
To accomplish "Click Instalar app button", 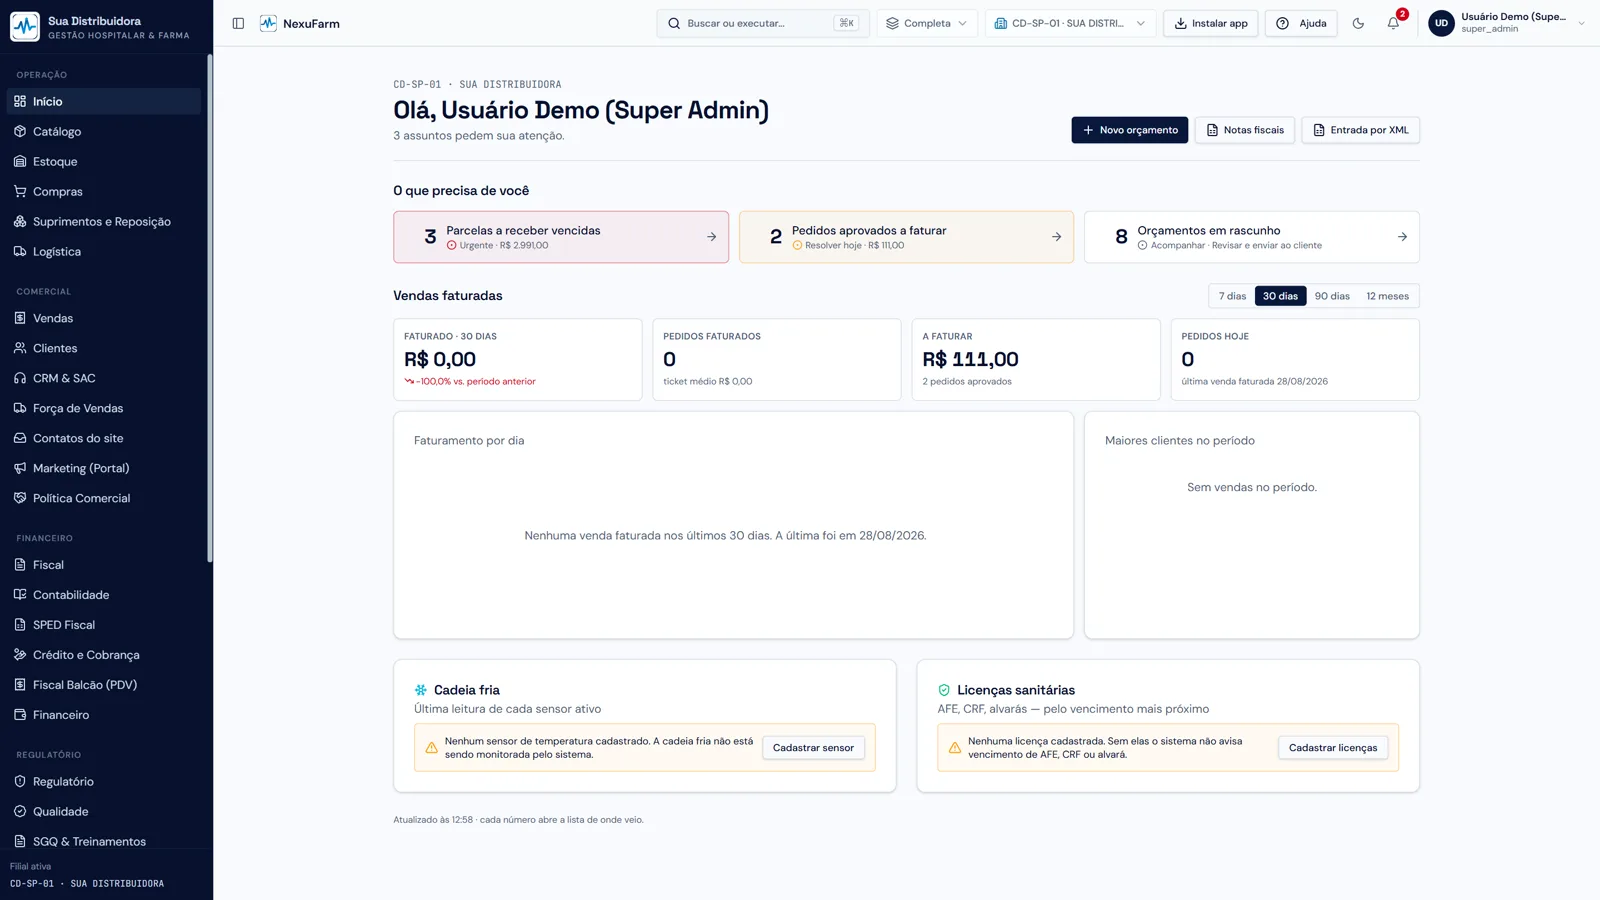I will (1211, 23).
